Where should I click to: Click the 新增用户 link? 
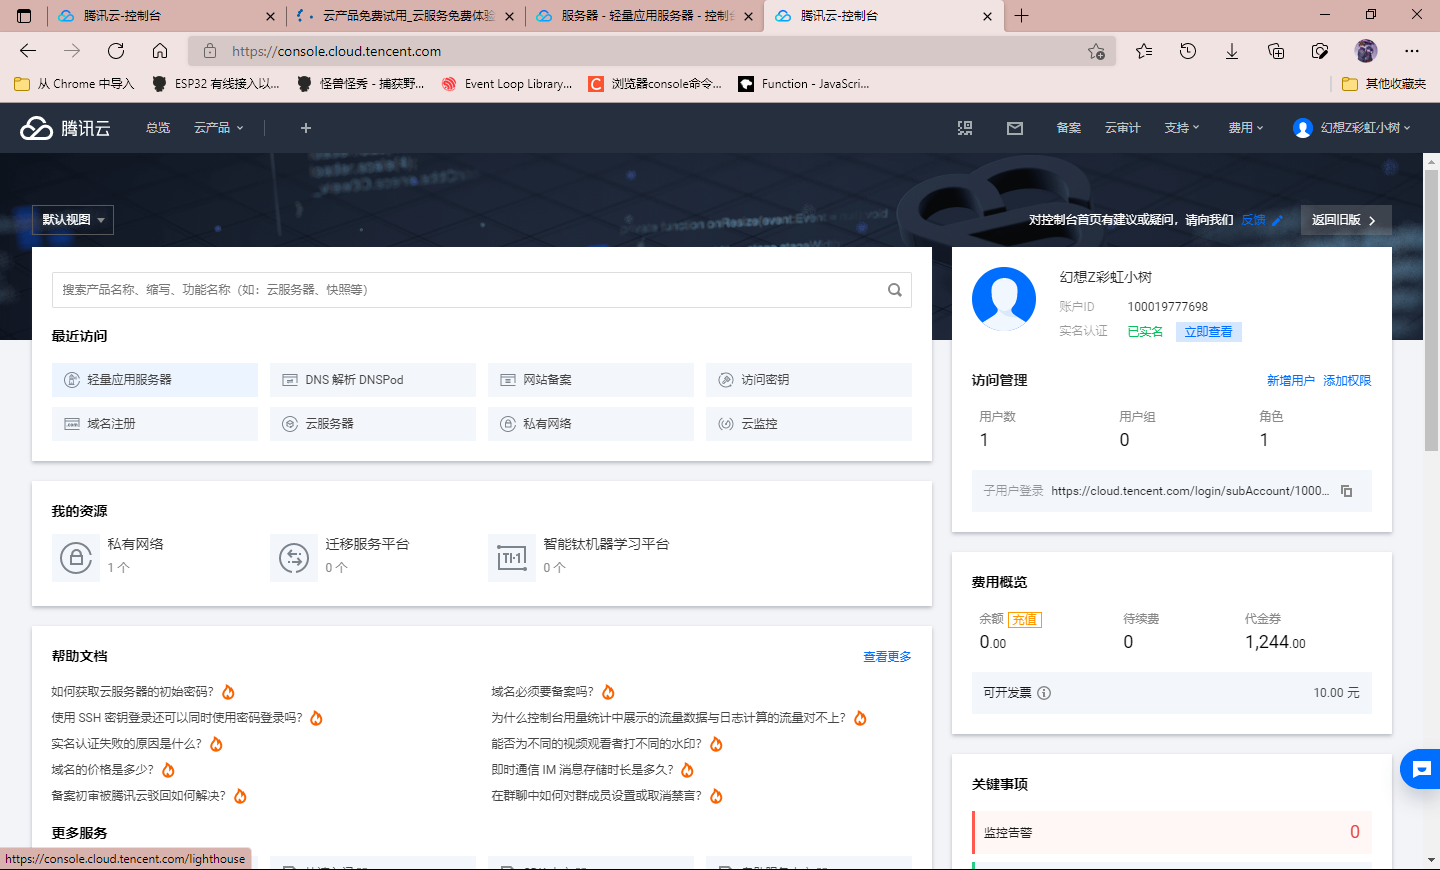(x=1291, y=381)
